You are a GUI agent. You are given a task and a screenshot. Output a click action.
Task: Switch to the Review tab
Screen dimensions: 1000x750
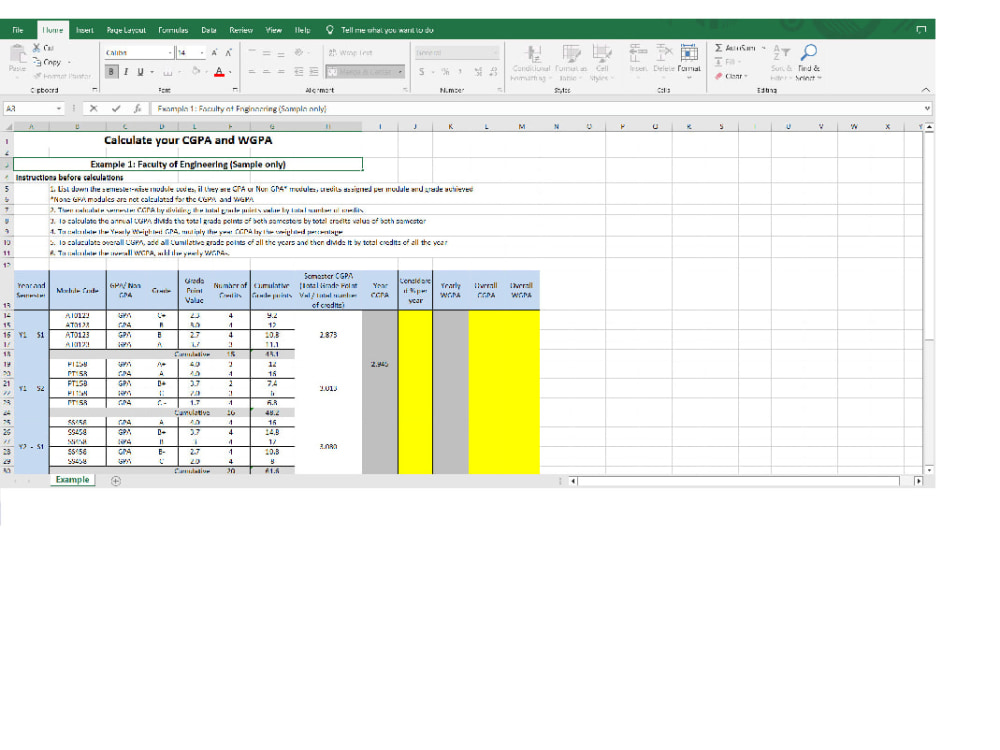[x=240, y=30]
